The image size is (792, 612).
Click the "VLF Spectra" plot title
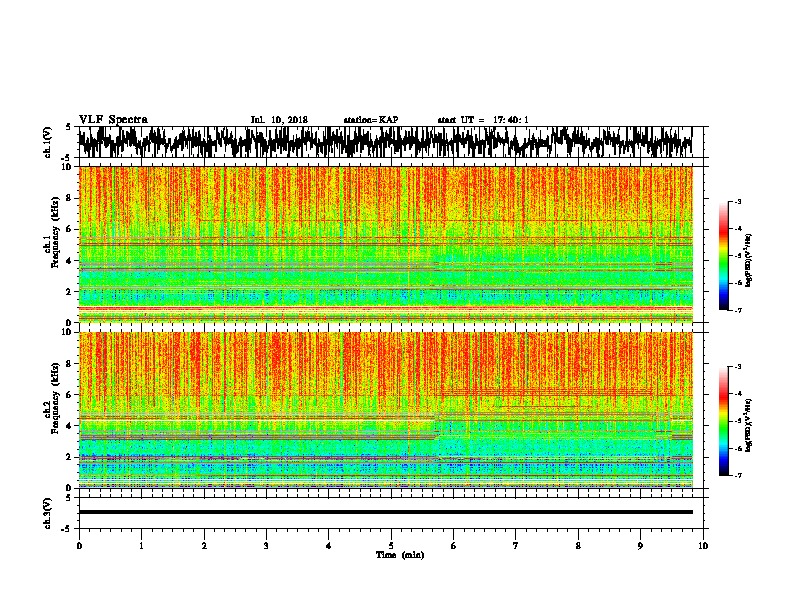tap(113, 120)
